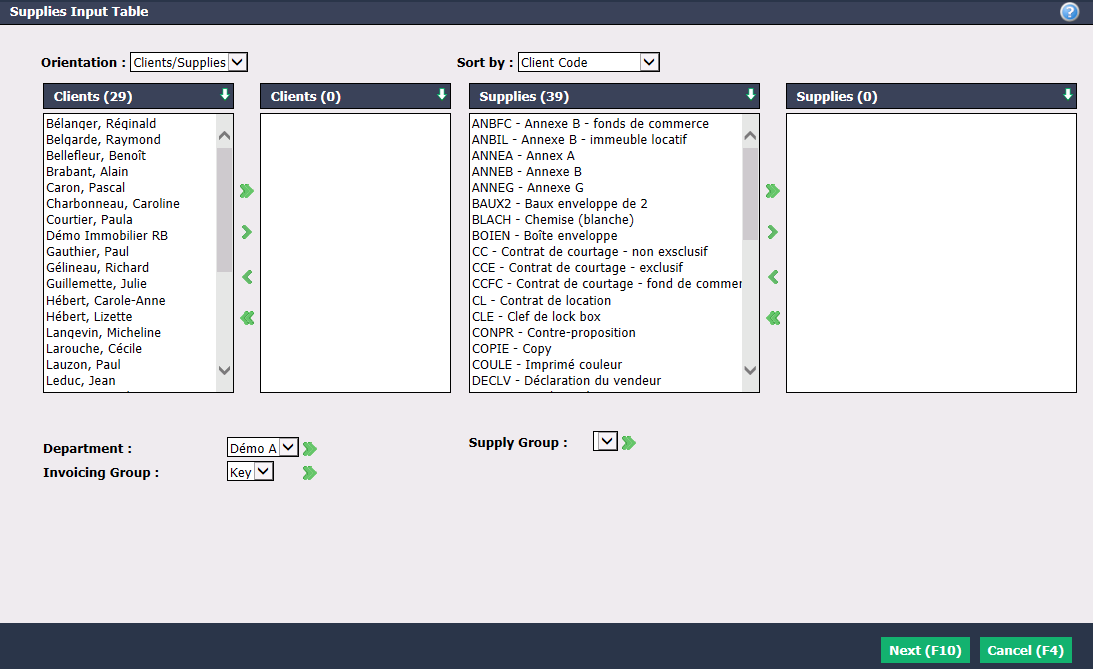Click down arrow of supplies list scrollbar
This screenshot has width=1093, height=669.
[x=750, y=371]
